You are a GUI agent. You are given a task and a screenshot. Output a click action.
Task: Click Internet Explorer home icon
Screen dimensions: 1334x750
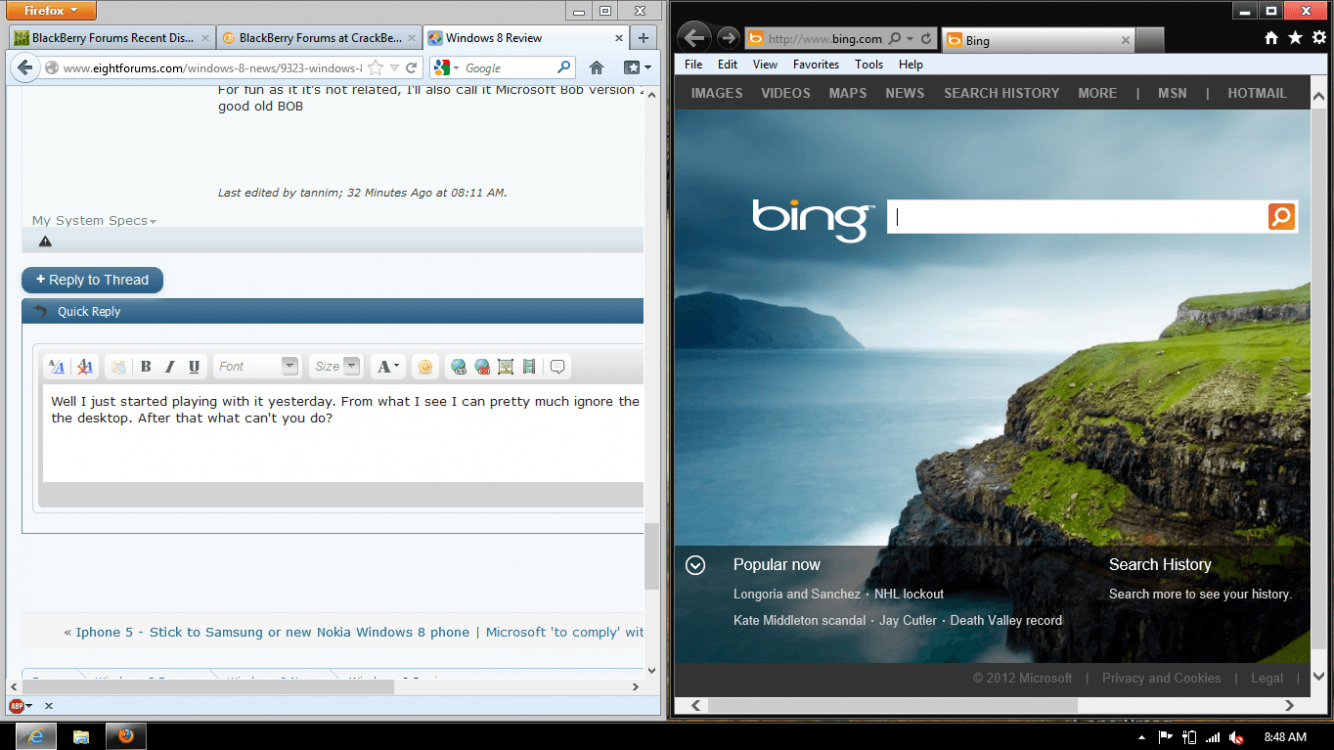1271,38
